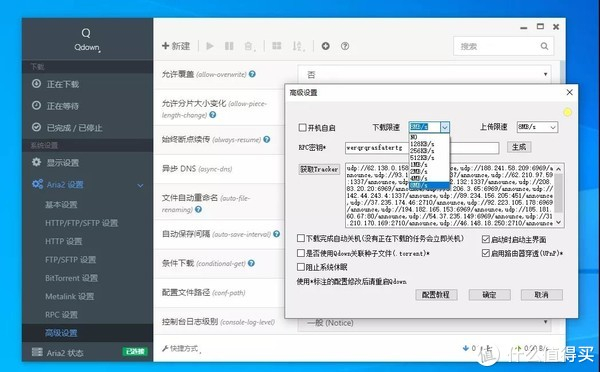This screenshot has height=372, width=600.
Task: Select 高级设置 in sidebar
Action: coord(87,333)
